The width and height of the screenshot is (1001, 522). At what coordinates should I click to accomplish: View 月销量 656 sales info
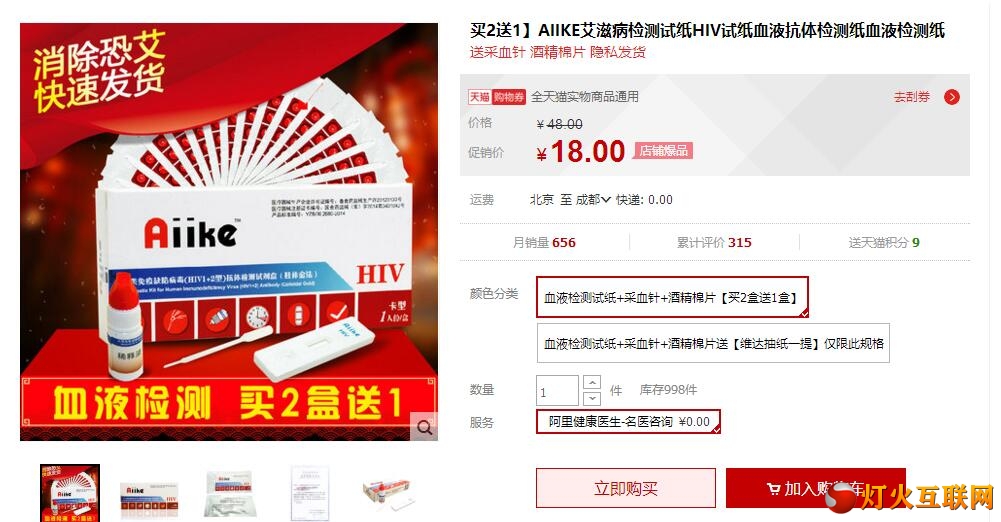[544, 242]
